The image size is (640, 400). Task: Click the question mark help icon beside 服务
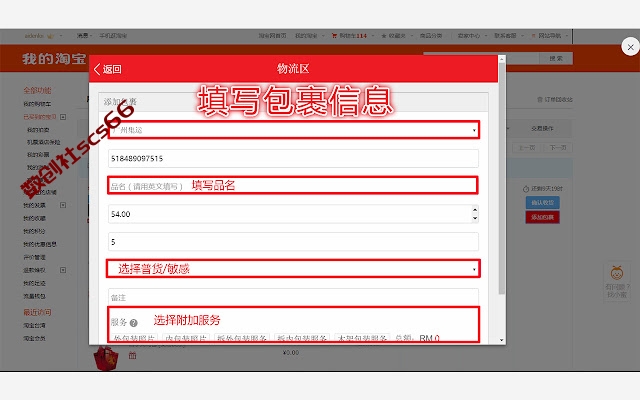(133, 323)
